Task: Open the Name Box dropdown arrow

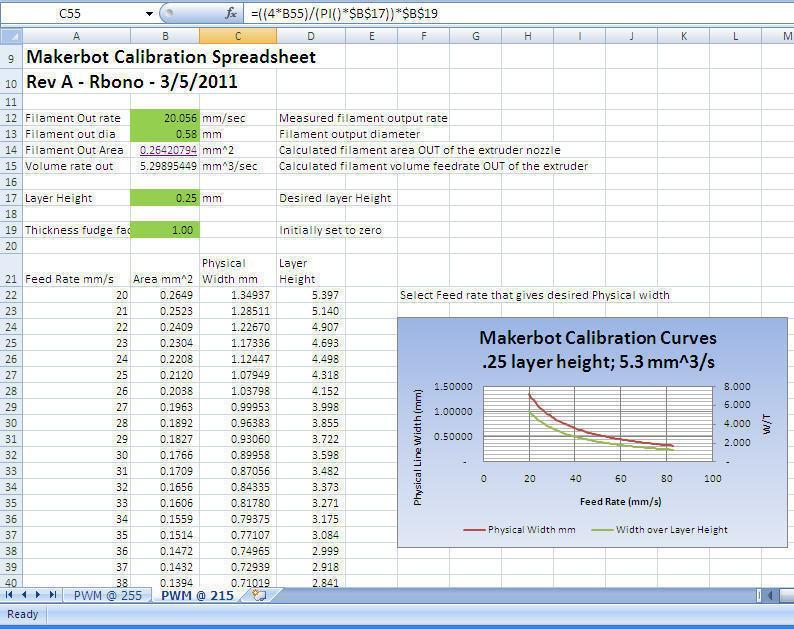Action: point(149,14)
